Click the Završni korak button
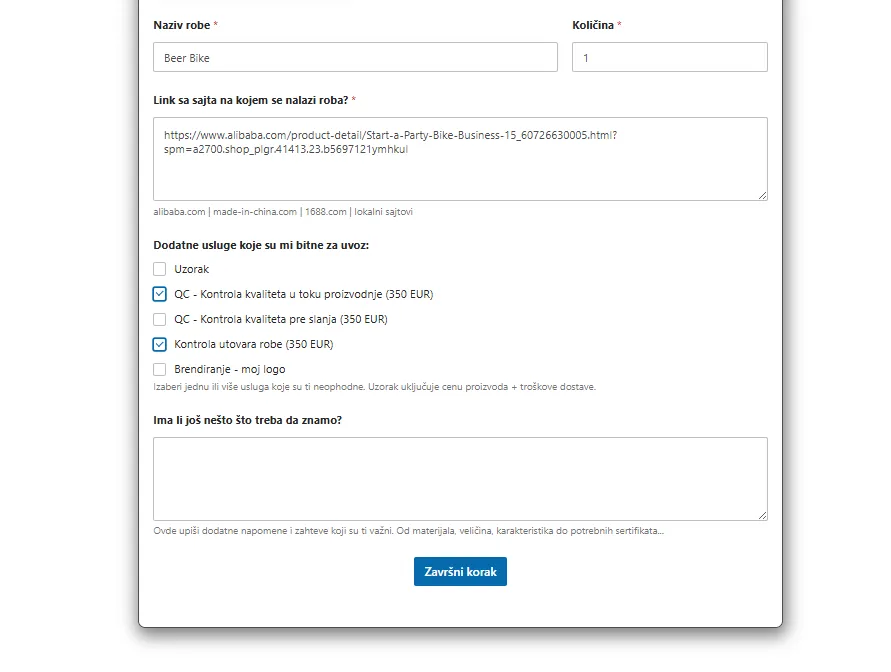The image size is (891, 672). point(460,571)
